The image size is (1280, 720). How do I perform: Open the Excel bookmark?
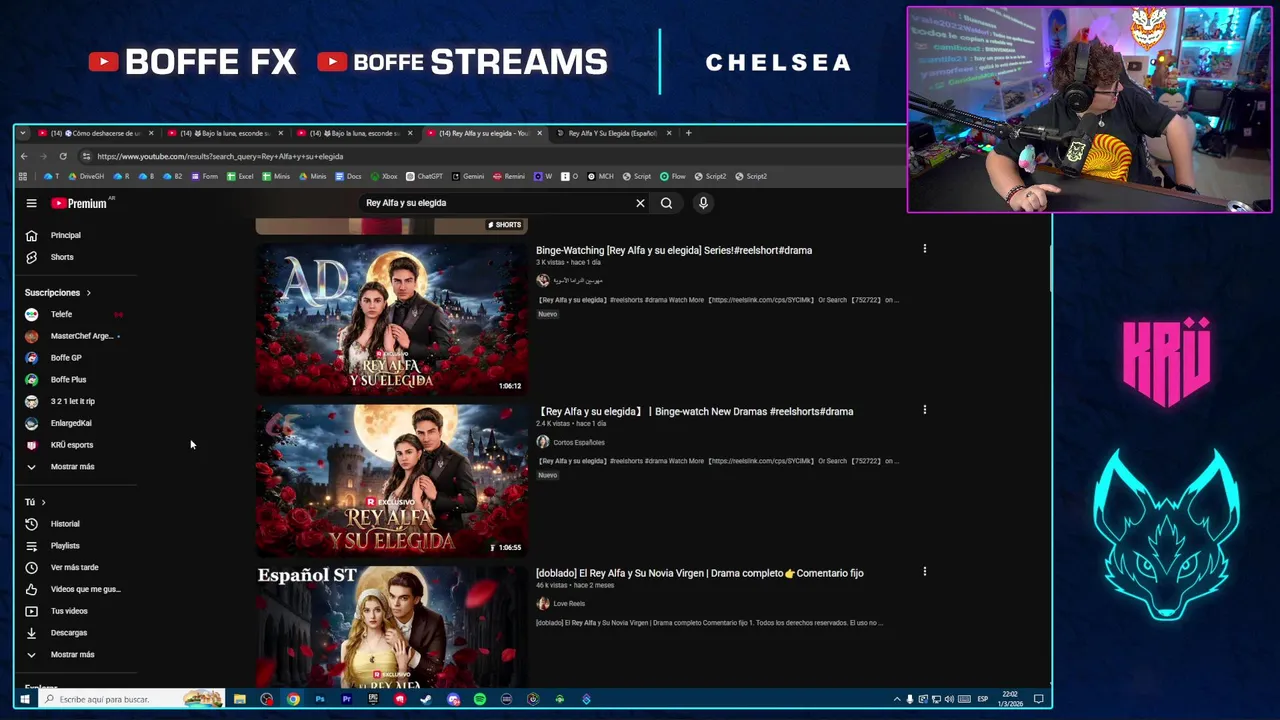tap(240, 176)
